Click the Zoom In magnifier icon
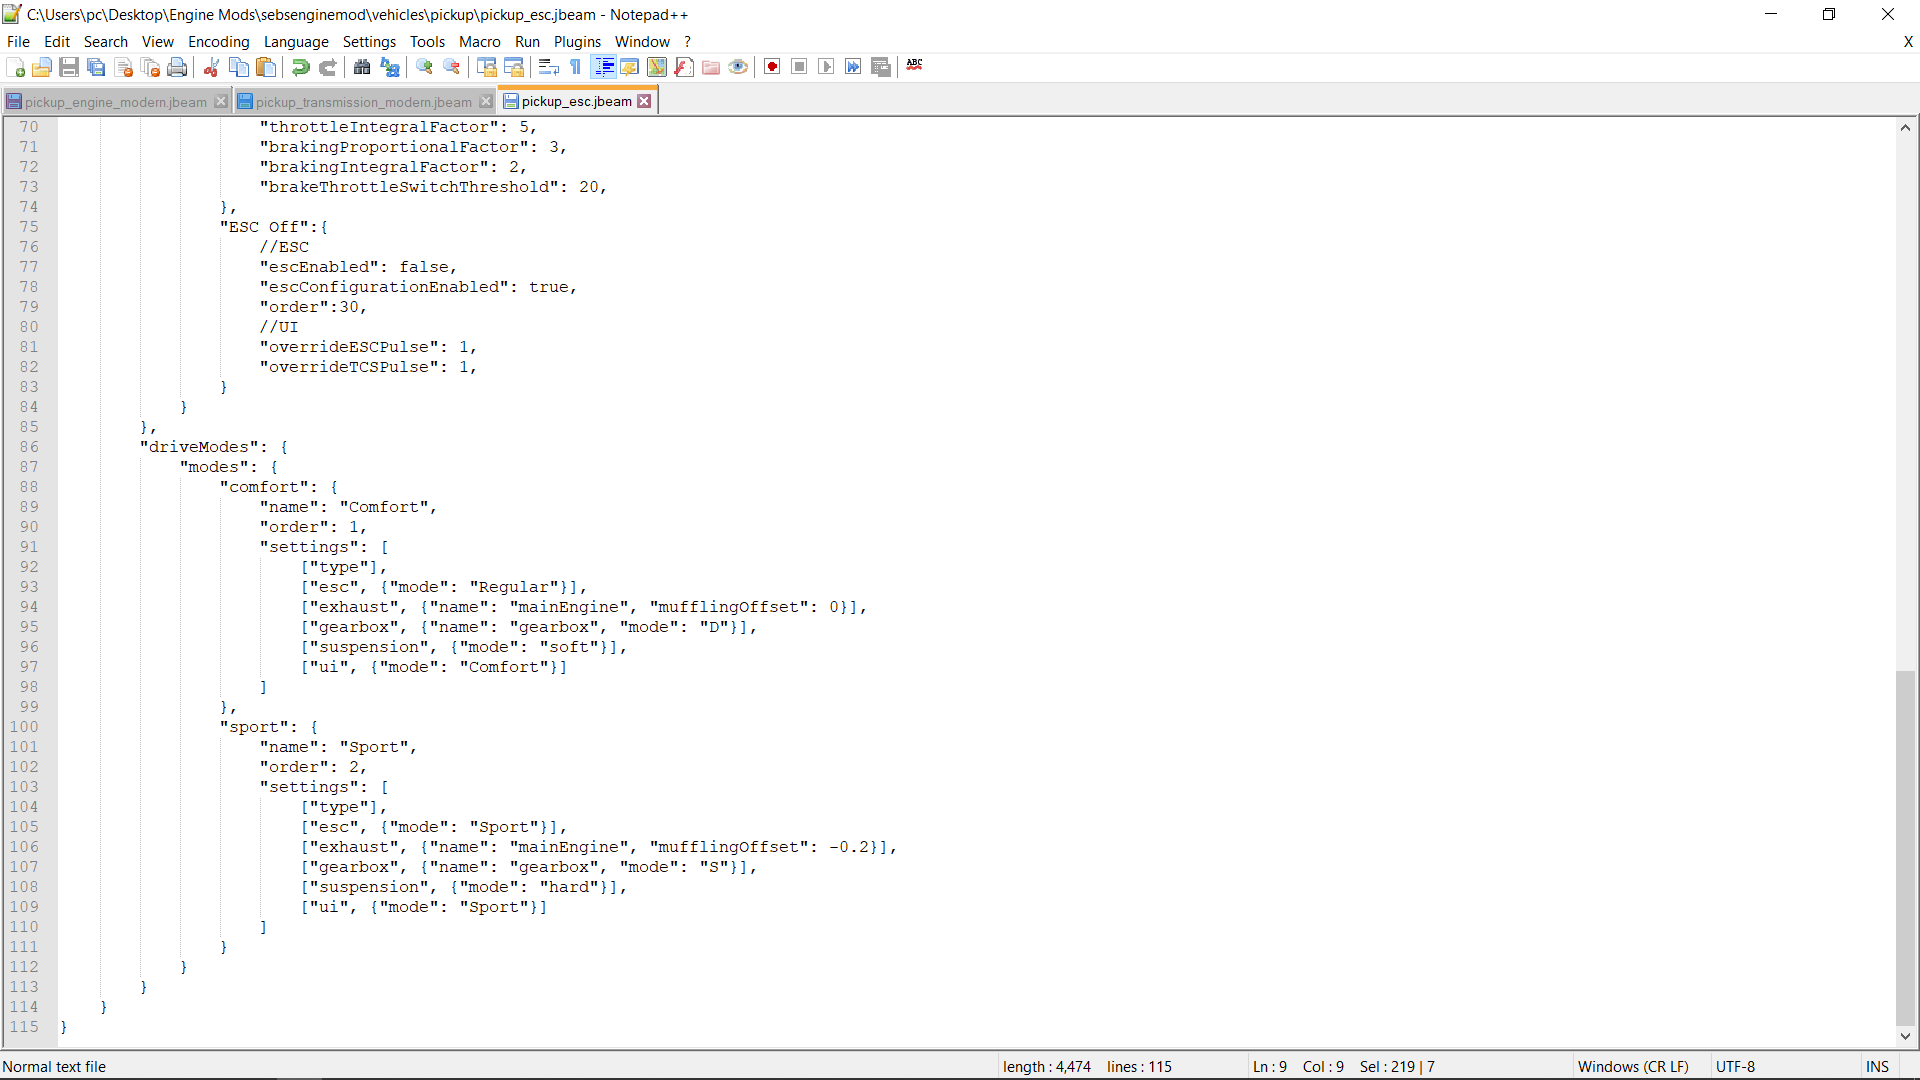Image resolution: width=1920 pixels, height=1080 pixels. pos(424,67)
